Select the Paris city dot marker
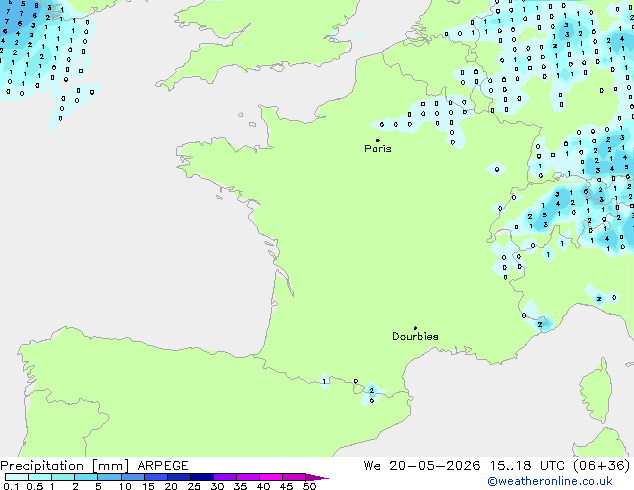The height and width of the screenshot is (490, 634). pyautogui.click(x=378, y=140)
